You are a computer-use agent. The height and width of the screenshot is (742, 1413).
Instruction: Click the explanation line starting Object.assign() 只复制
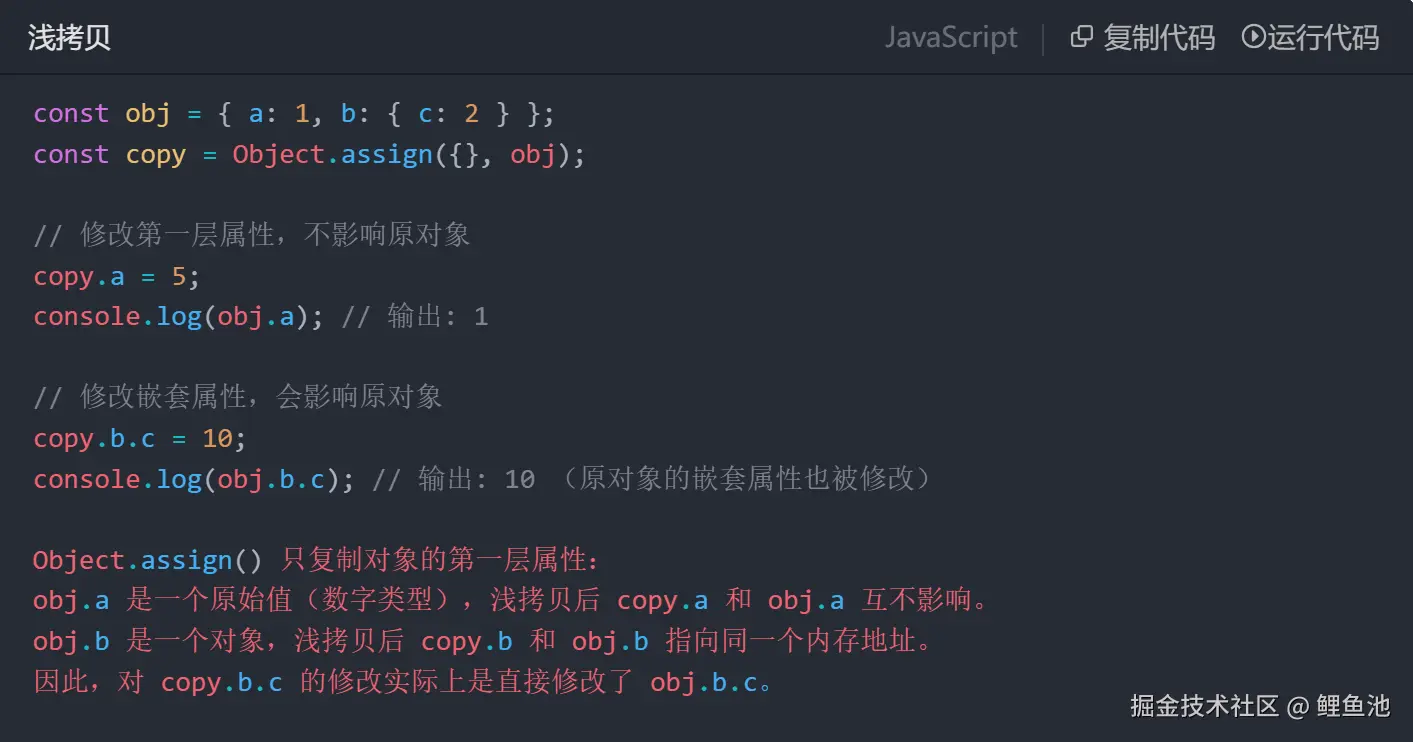tap(318, 561)
